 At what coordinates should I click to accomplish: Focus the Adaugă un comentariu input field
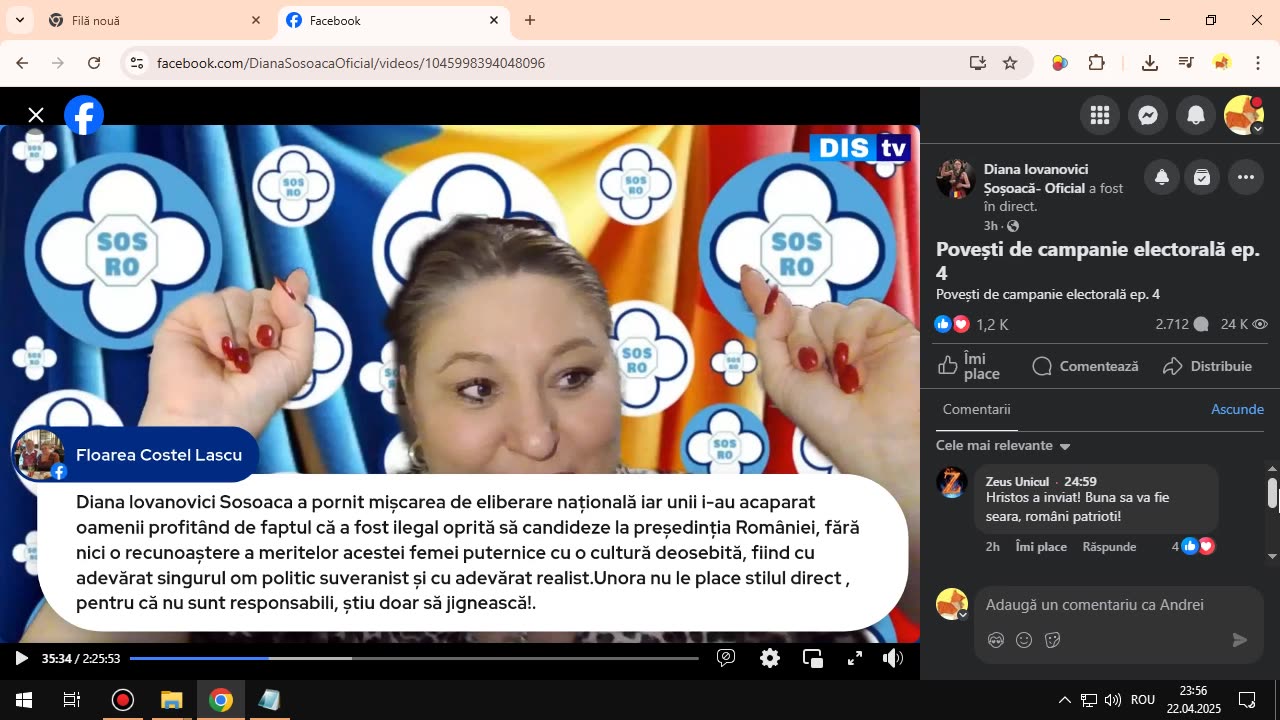[x=1118, y=604]
